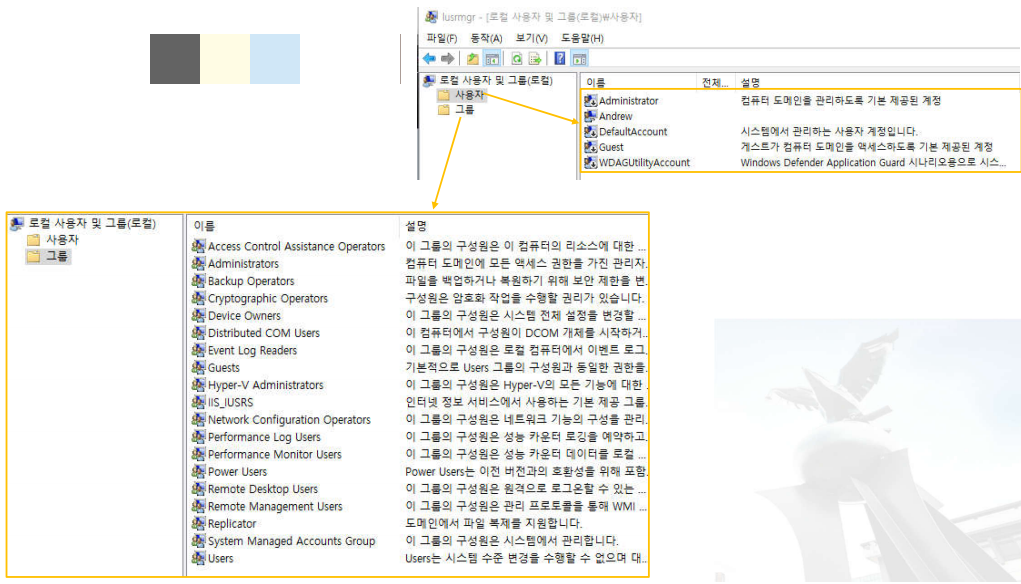This screenshot has width=1021, height=584.
Task: Click the lusrmgr title bar app icon
Action: pyautogui.click(x=431, y=17)
